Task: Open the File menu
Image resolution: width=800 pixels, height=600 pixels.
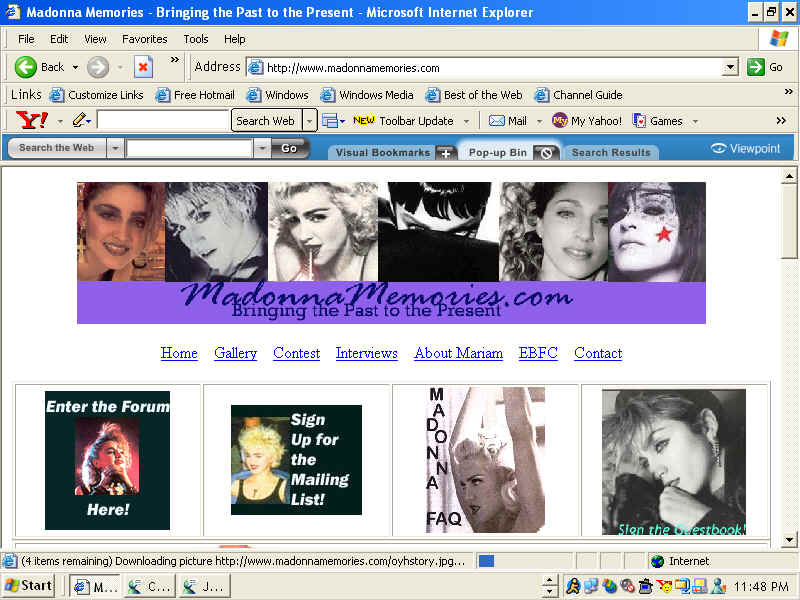Action: pyautogui.click(x=26, y=39)
